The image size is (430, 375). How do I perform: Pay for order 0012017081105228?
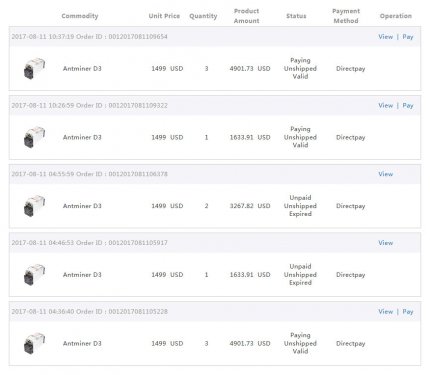408,311
